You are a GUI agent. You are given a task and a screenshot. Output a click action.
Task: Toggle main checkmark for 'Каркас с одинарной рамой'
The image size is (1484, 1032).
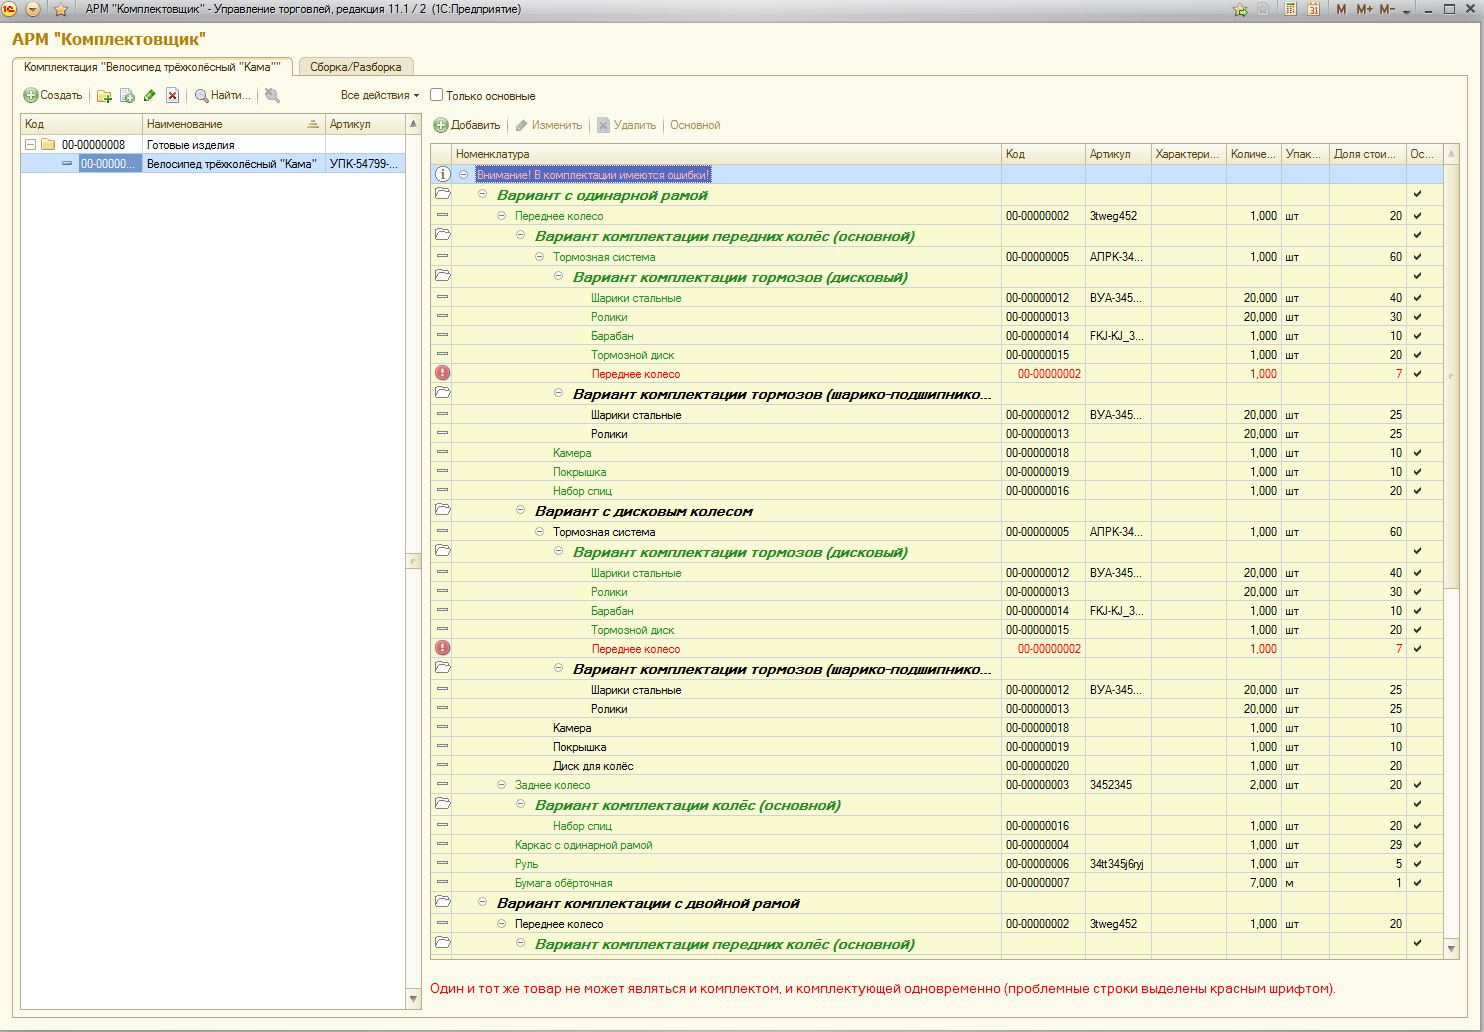point(1417,845)
